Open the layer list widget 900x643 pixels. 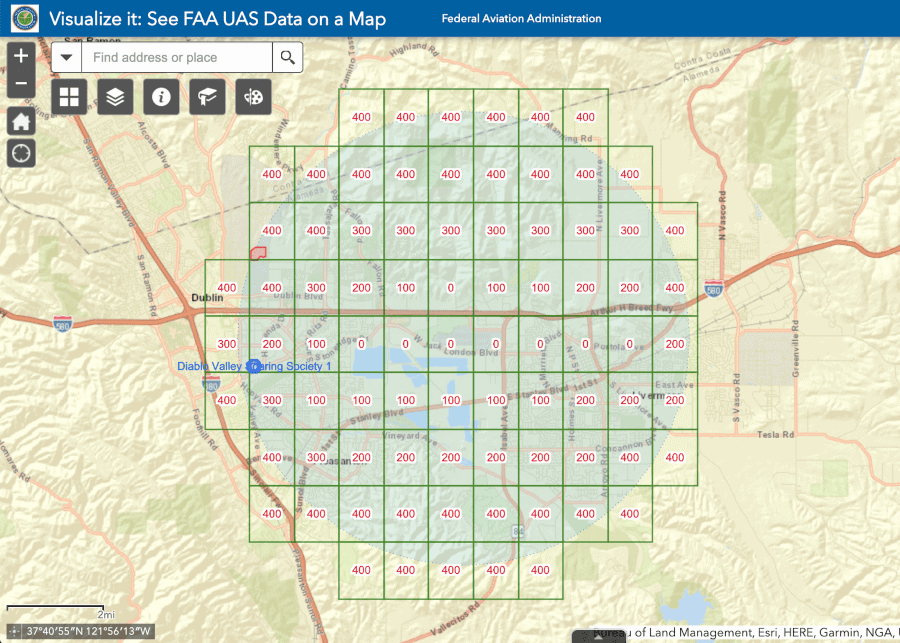115,97
